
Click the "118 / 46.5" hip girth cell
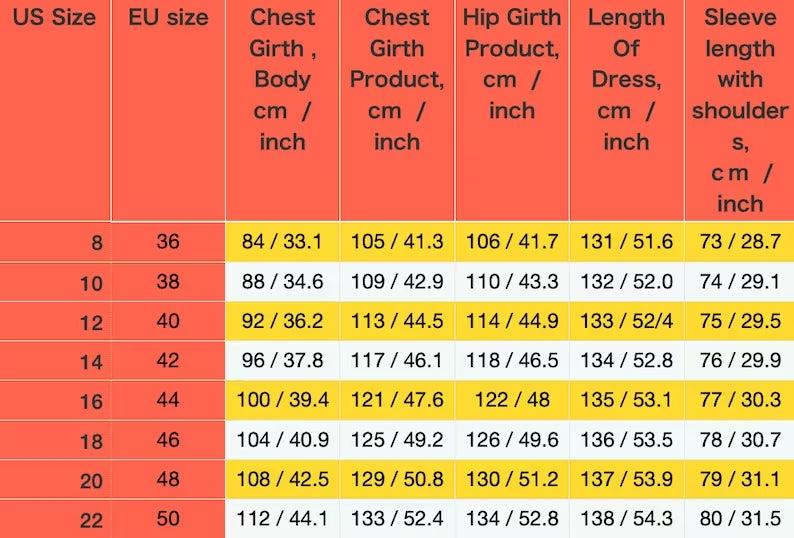click(x=512, y=361)
